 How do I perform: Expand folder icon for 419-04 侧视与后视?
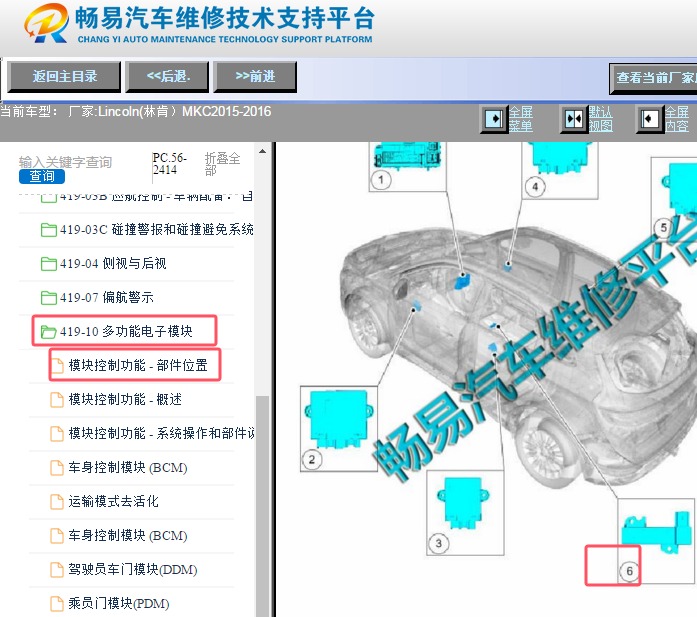48,264
